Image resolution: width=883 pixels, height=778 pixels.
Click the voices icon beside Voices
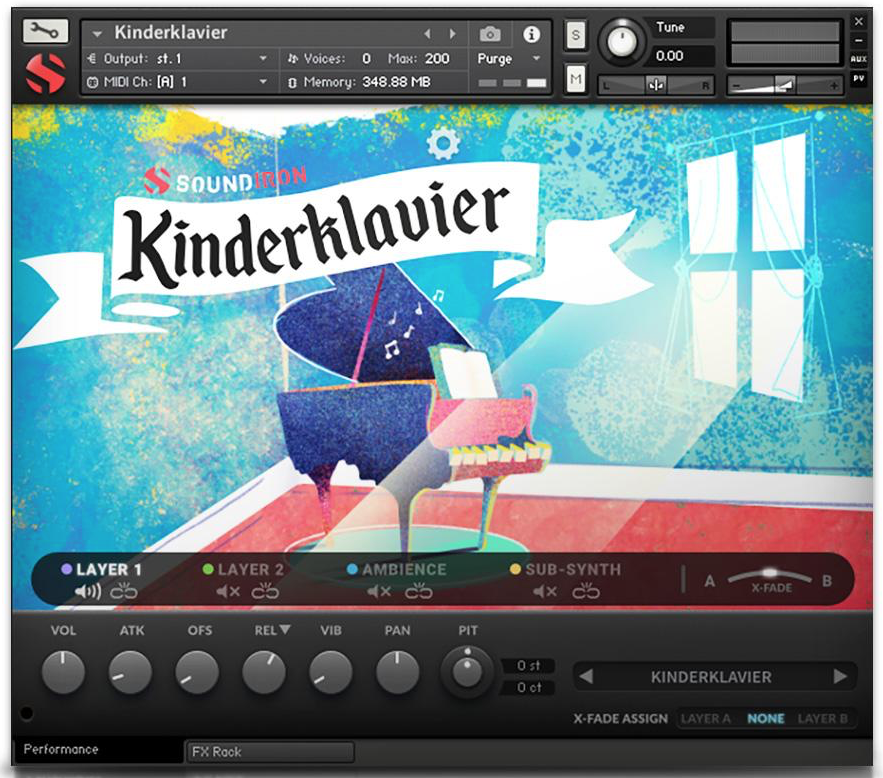coord(292,59)
